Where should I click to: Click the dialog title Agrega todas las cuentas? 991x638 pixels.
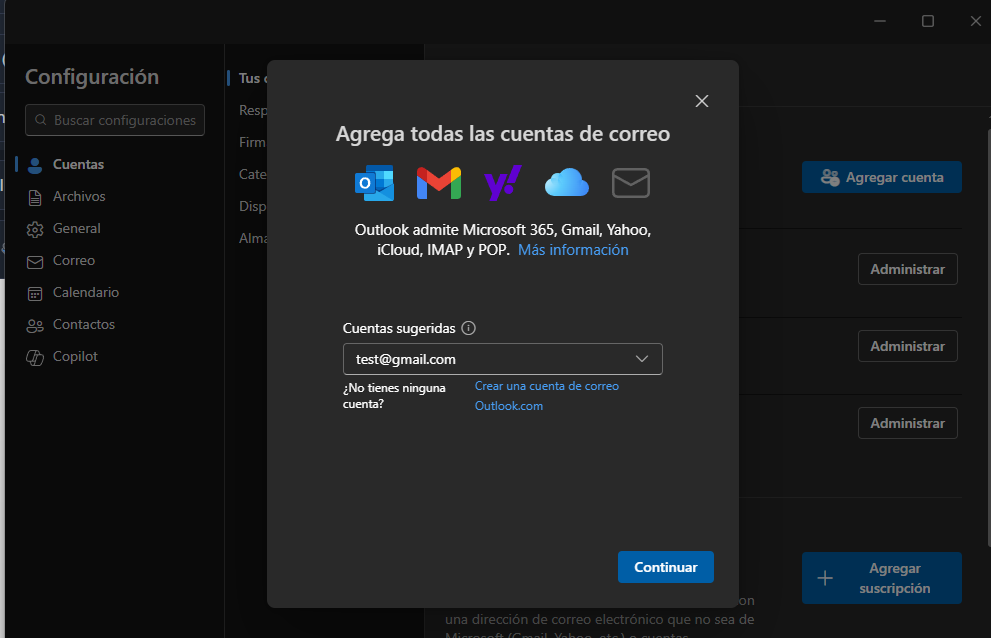(x=502, y=134)
